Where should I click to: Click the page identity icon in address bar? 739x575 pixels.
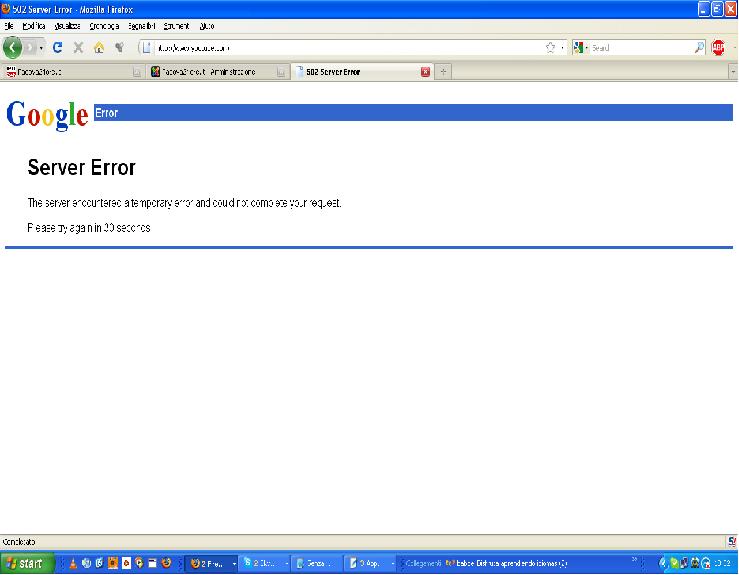point(147,48)
